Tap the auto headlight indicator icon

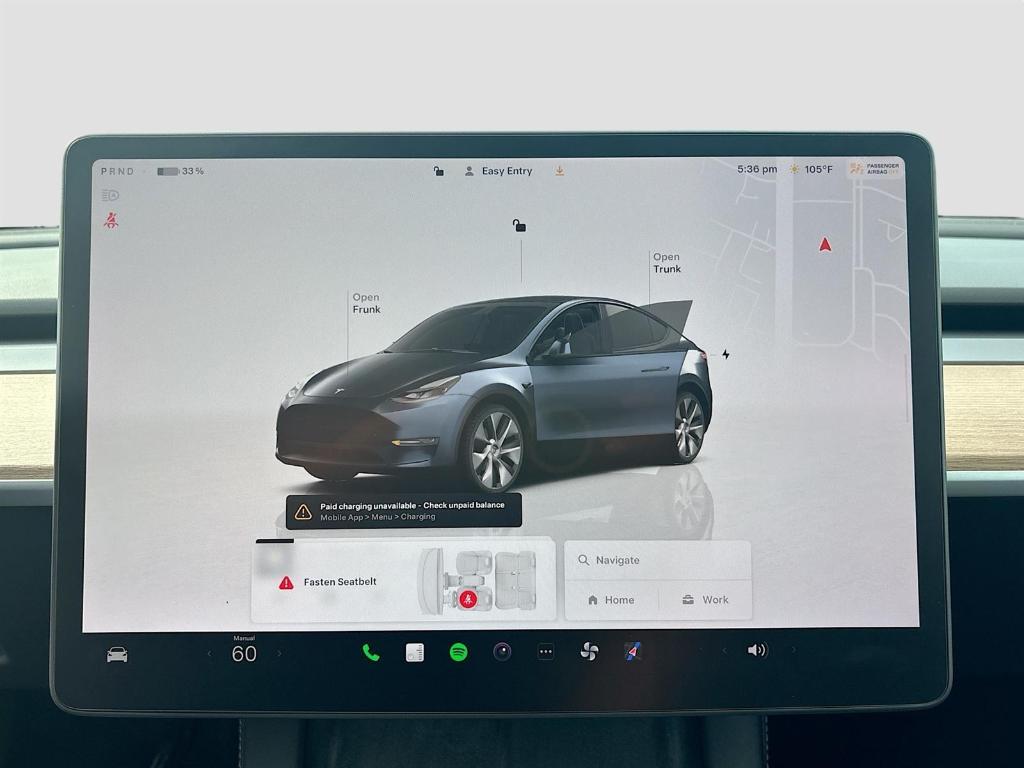[x=110, y=195]
